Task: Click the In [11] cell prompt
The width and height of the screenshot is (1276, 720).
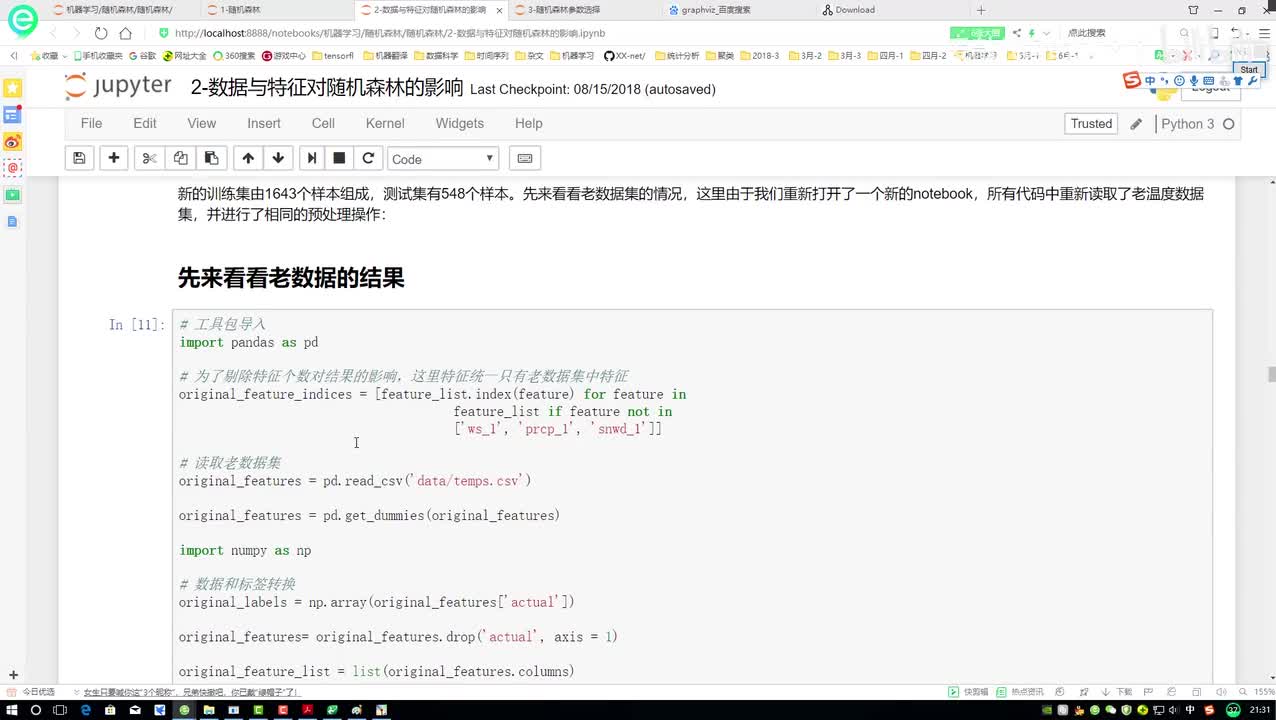Action: [x=137, y=324]
